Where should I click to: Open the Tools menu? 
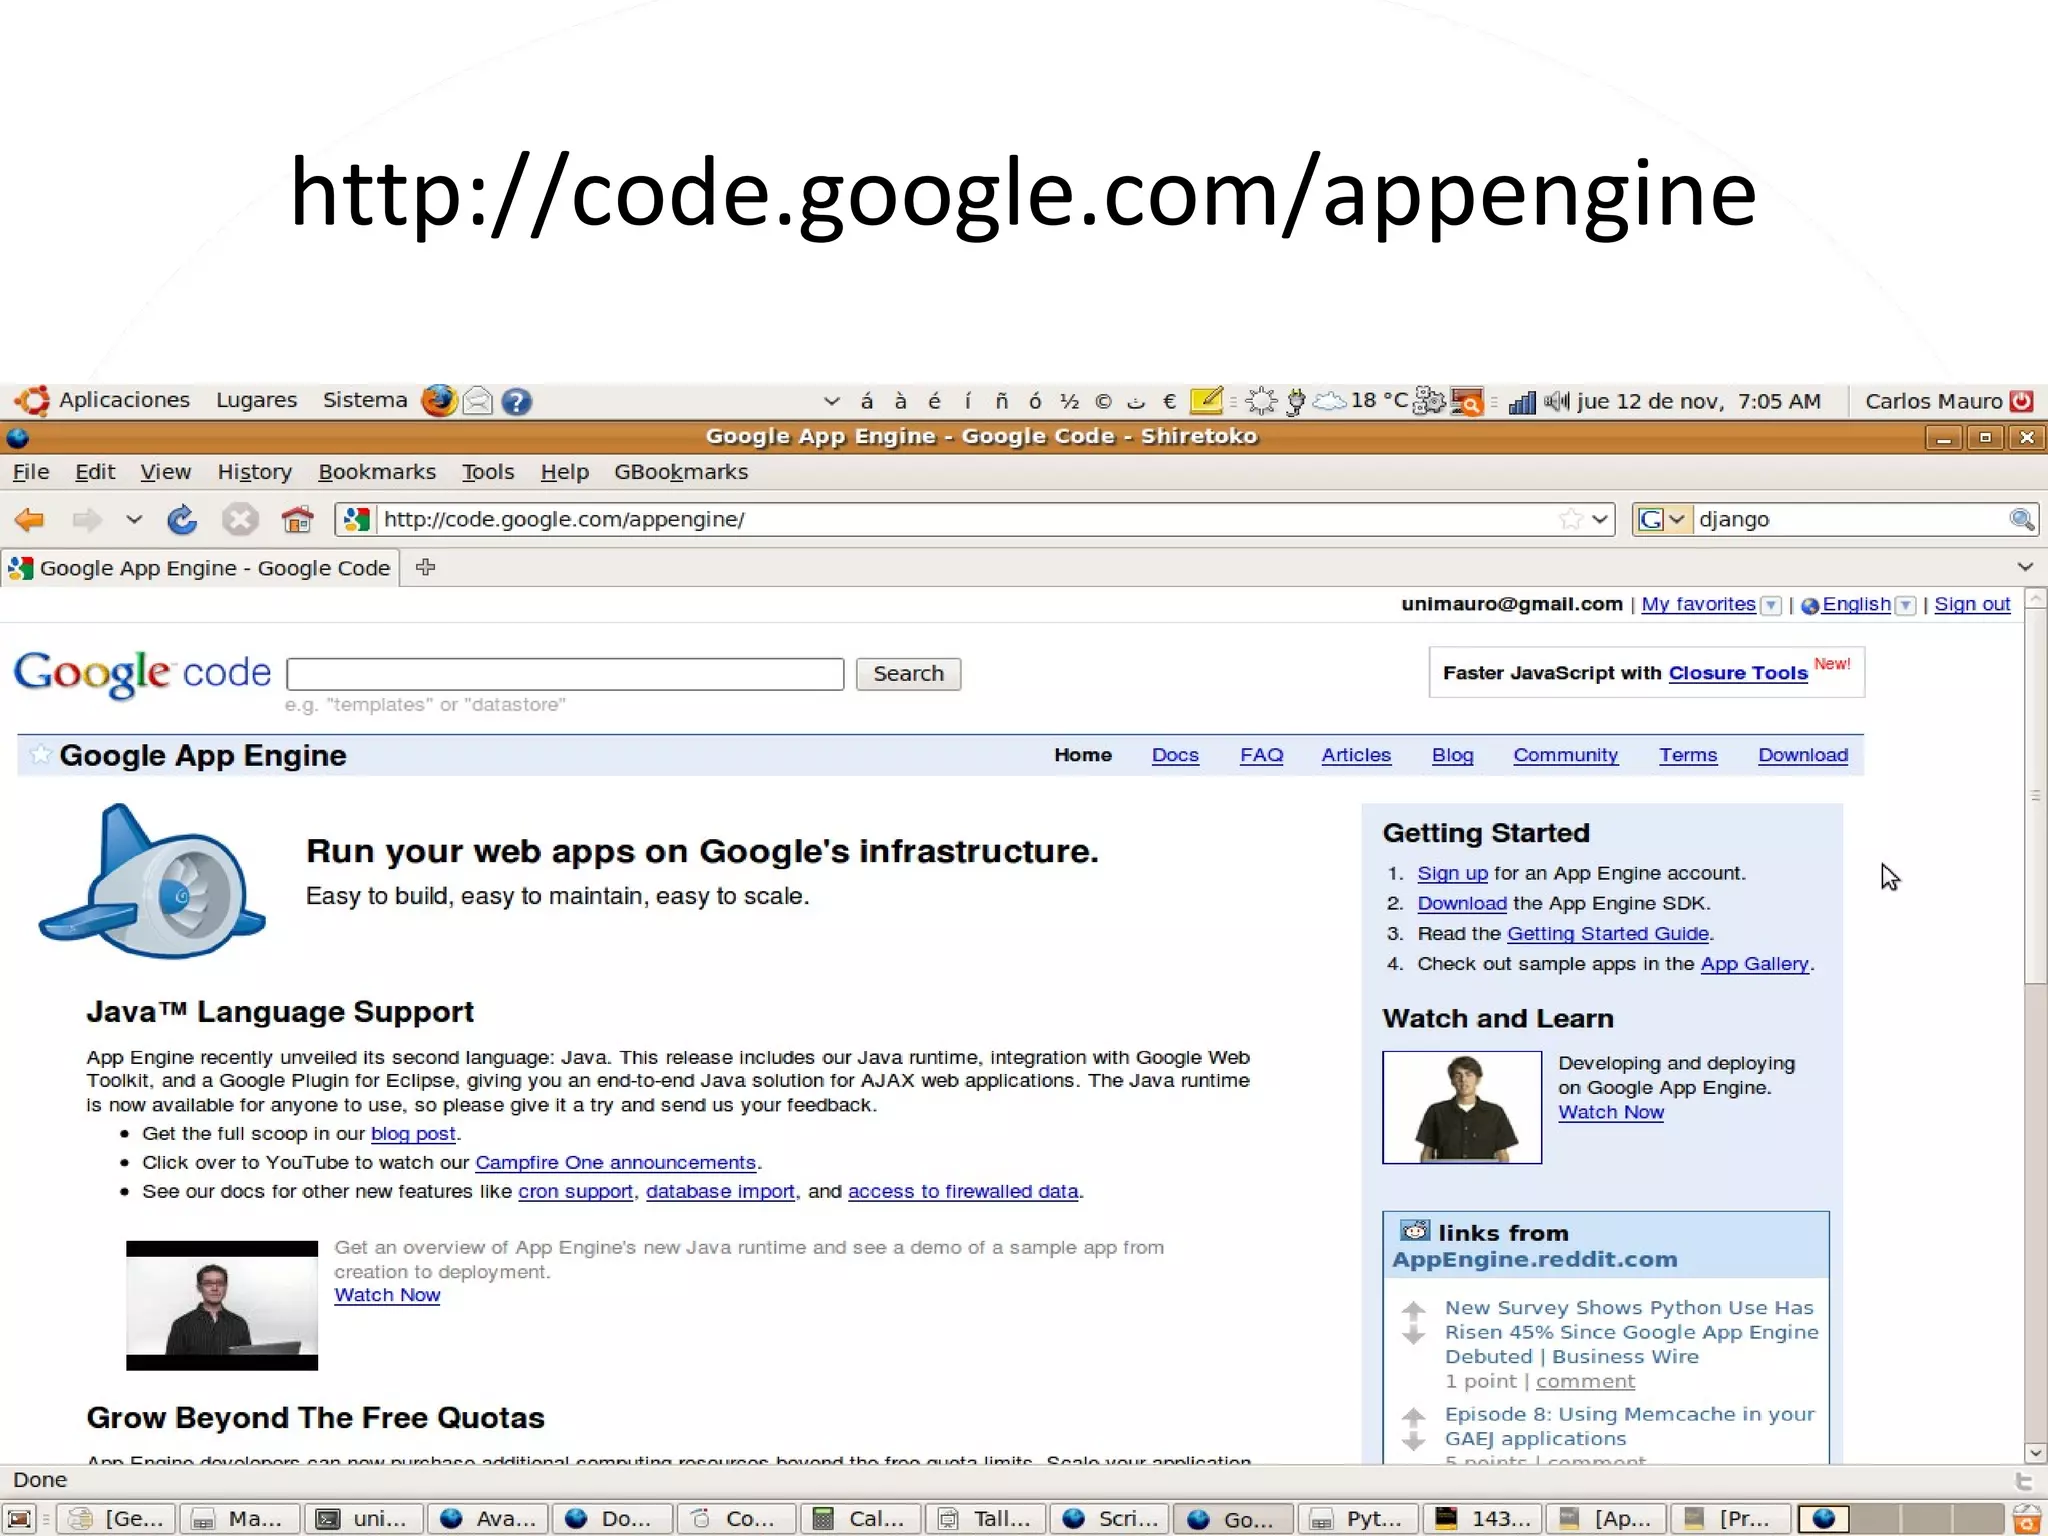point(487,472)
